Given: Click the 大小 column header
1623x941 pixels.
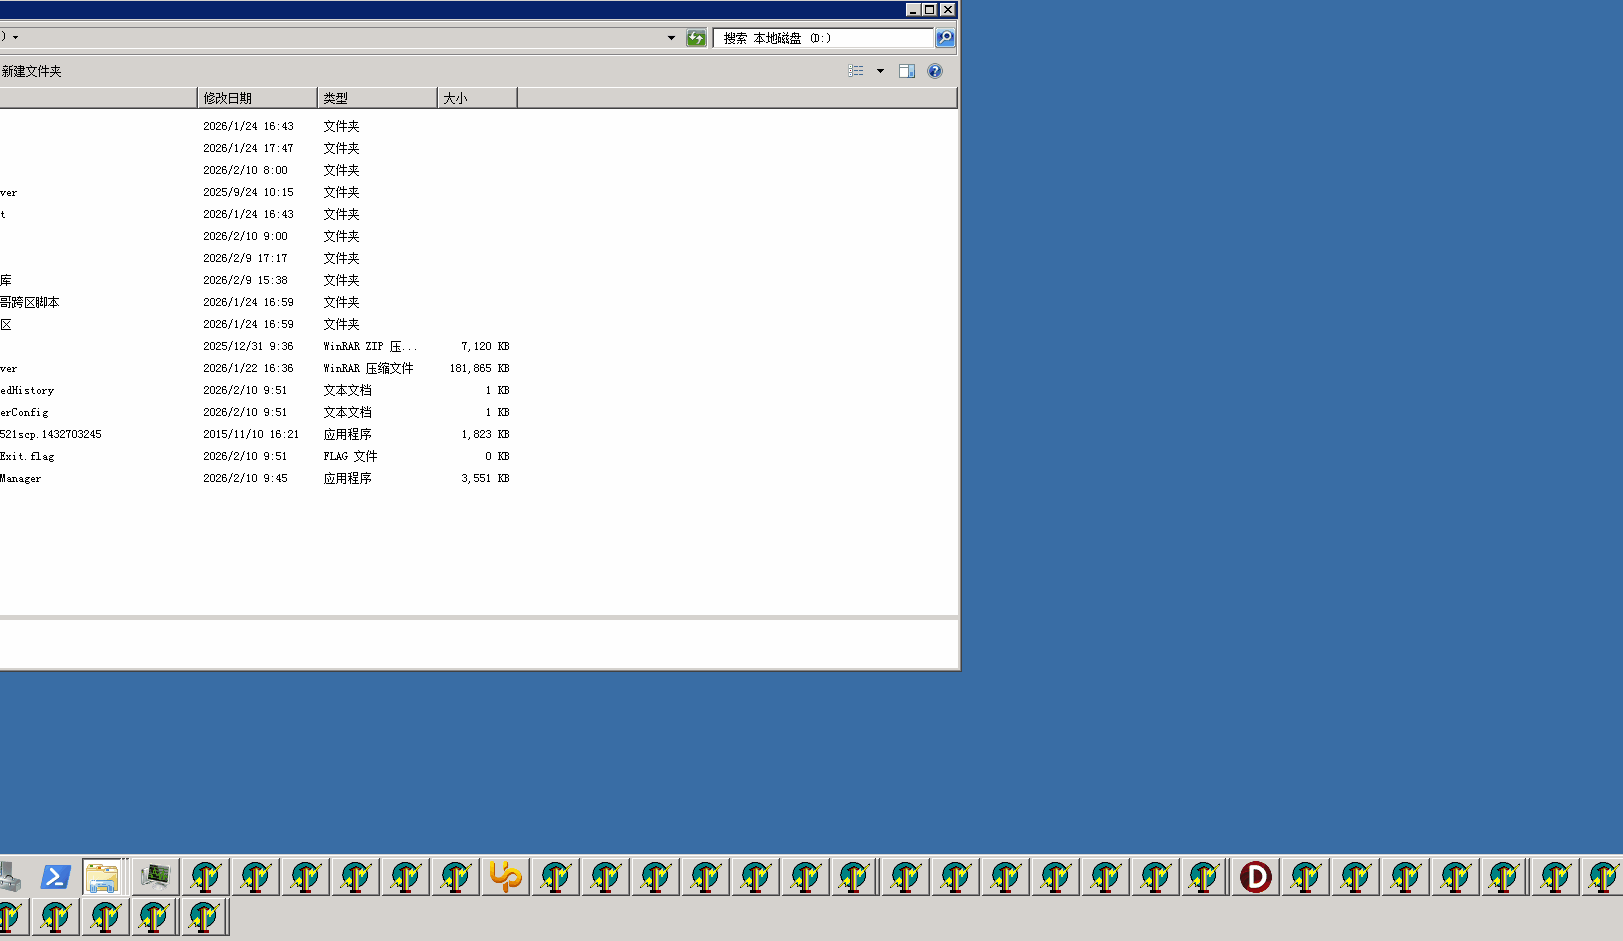Looking at the screenshot, I should pos(476,98).
